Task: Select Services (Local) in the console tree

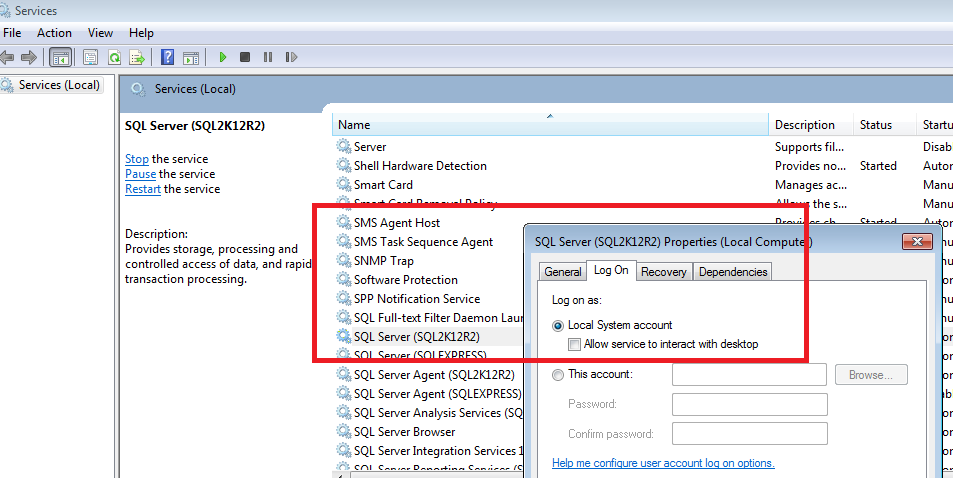Action: click(x=58, y=85)
